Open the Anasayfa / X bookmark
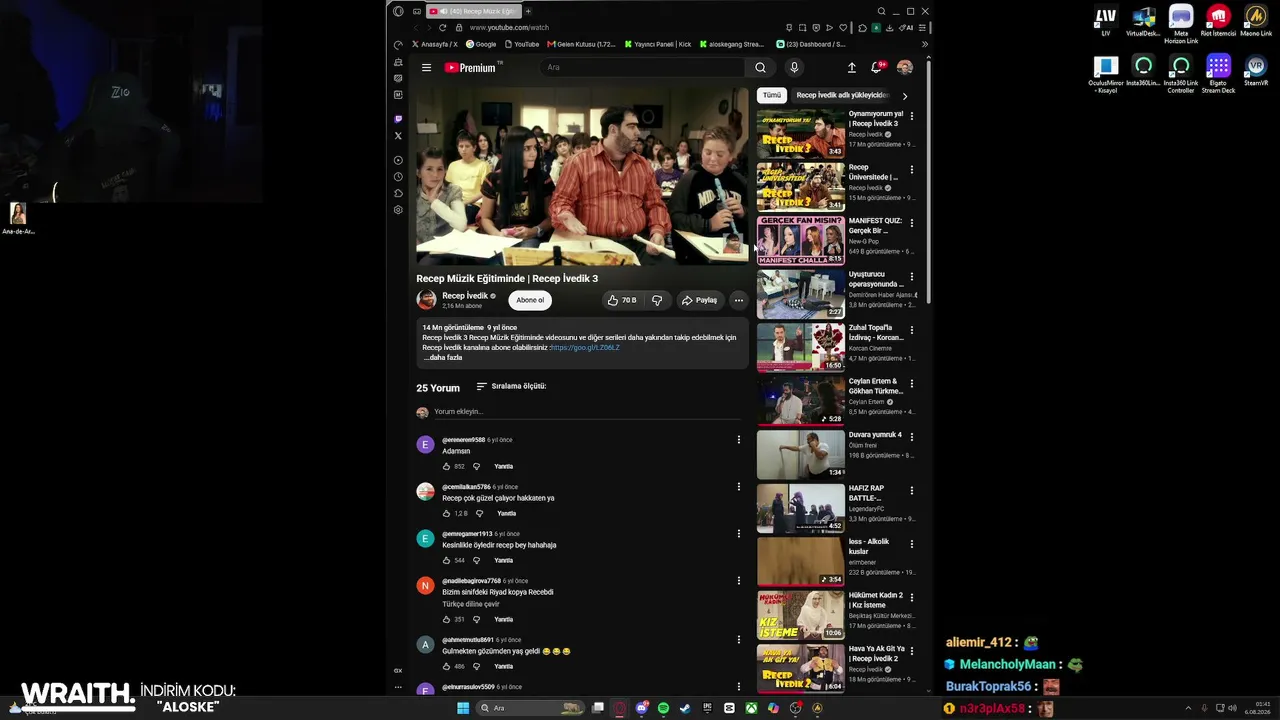Screen dimensions: 1280x720 434,44
